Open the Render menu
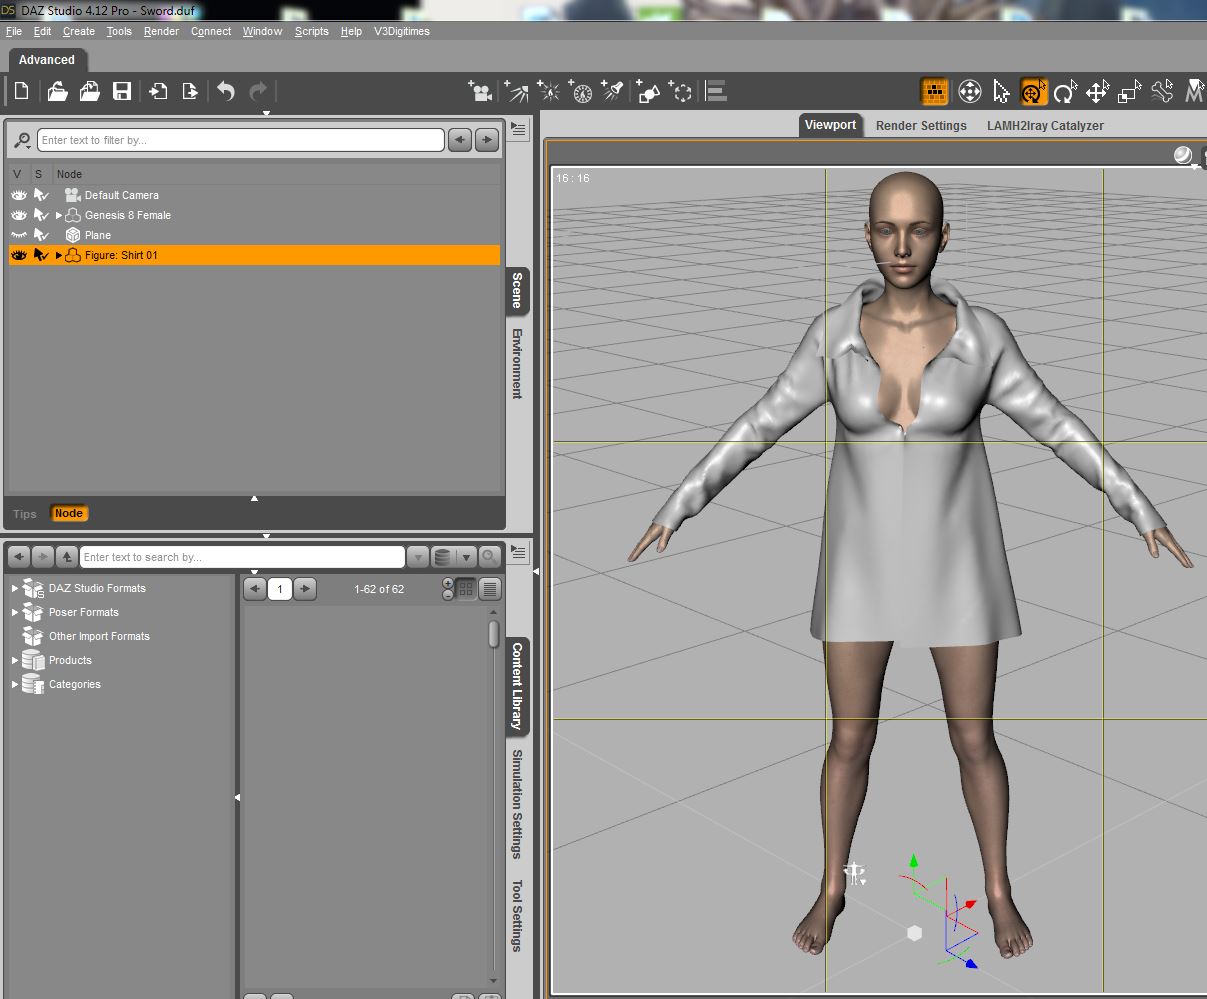 coord(161,31)
